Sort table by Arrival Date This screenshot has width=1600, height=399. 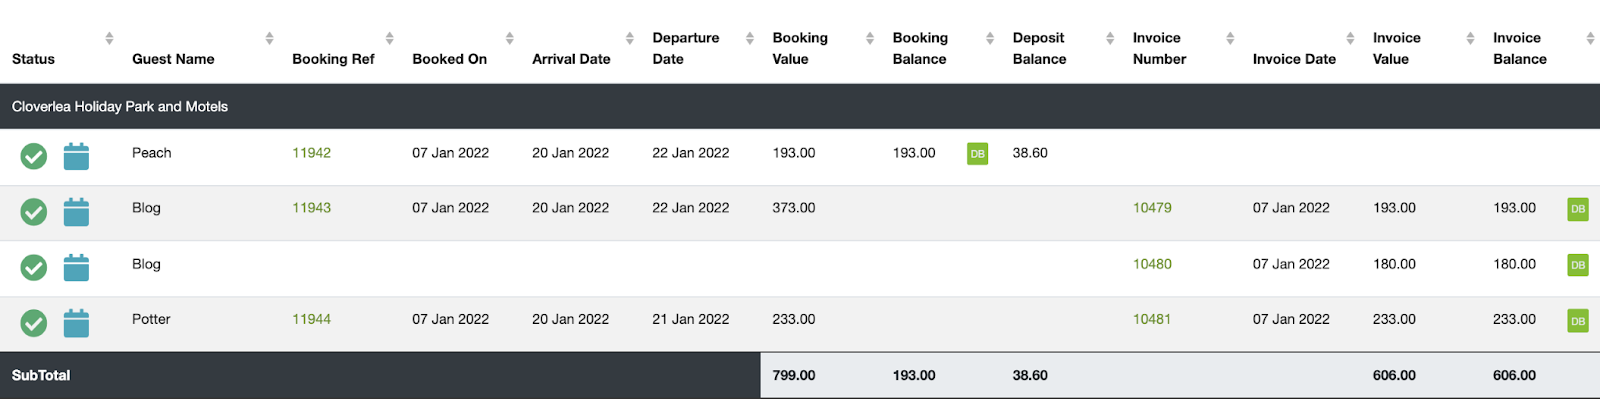coord(571,59)
